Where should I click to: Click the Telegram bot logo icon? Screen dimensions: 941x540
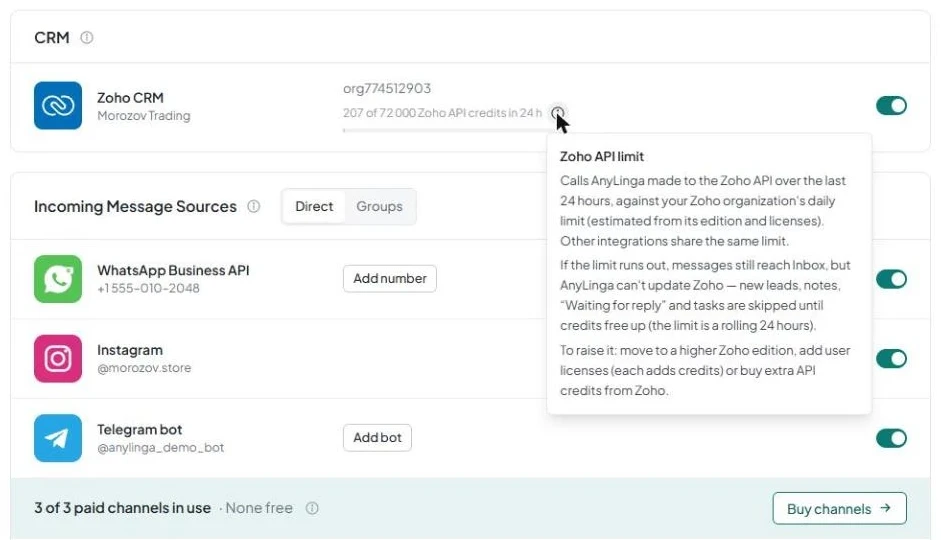(x=58, y=438)
